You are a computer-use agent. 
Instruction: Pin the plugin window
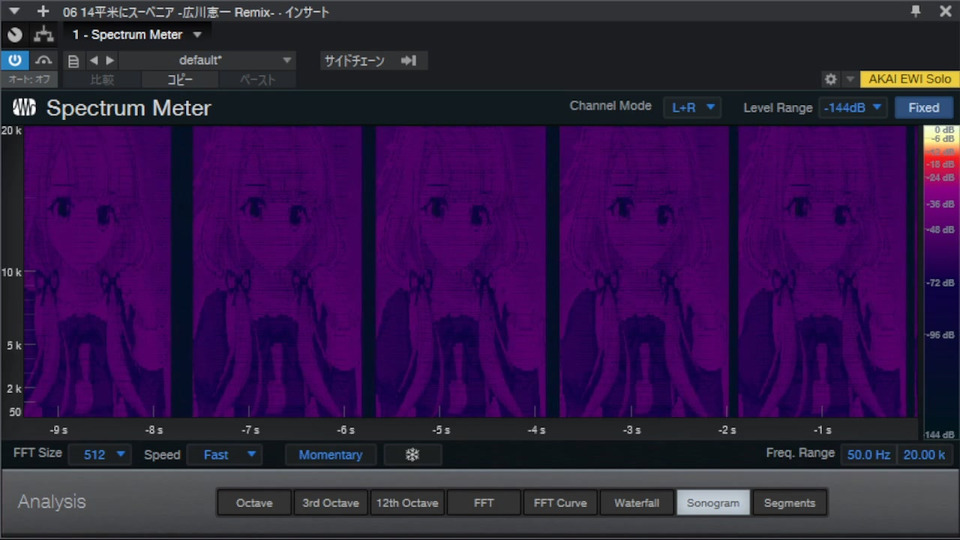915,11
